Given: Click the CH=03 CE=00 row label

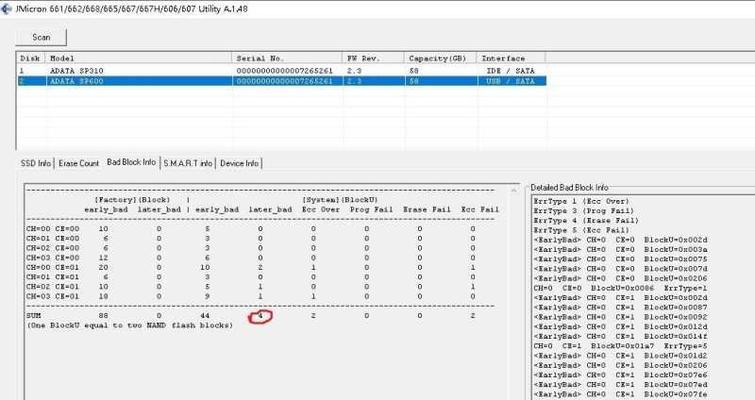Looking at the screenshot, I should click(x=53, y=258).
